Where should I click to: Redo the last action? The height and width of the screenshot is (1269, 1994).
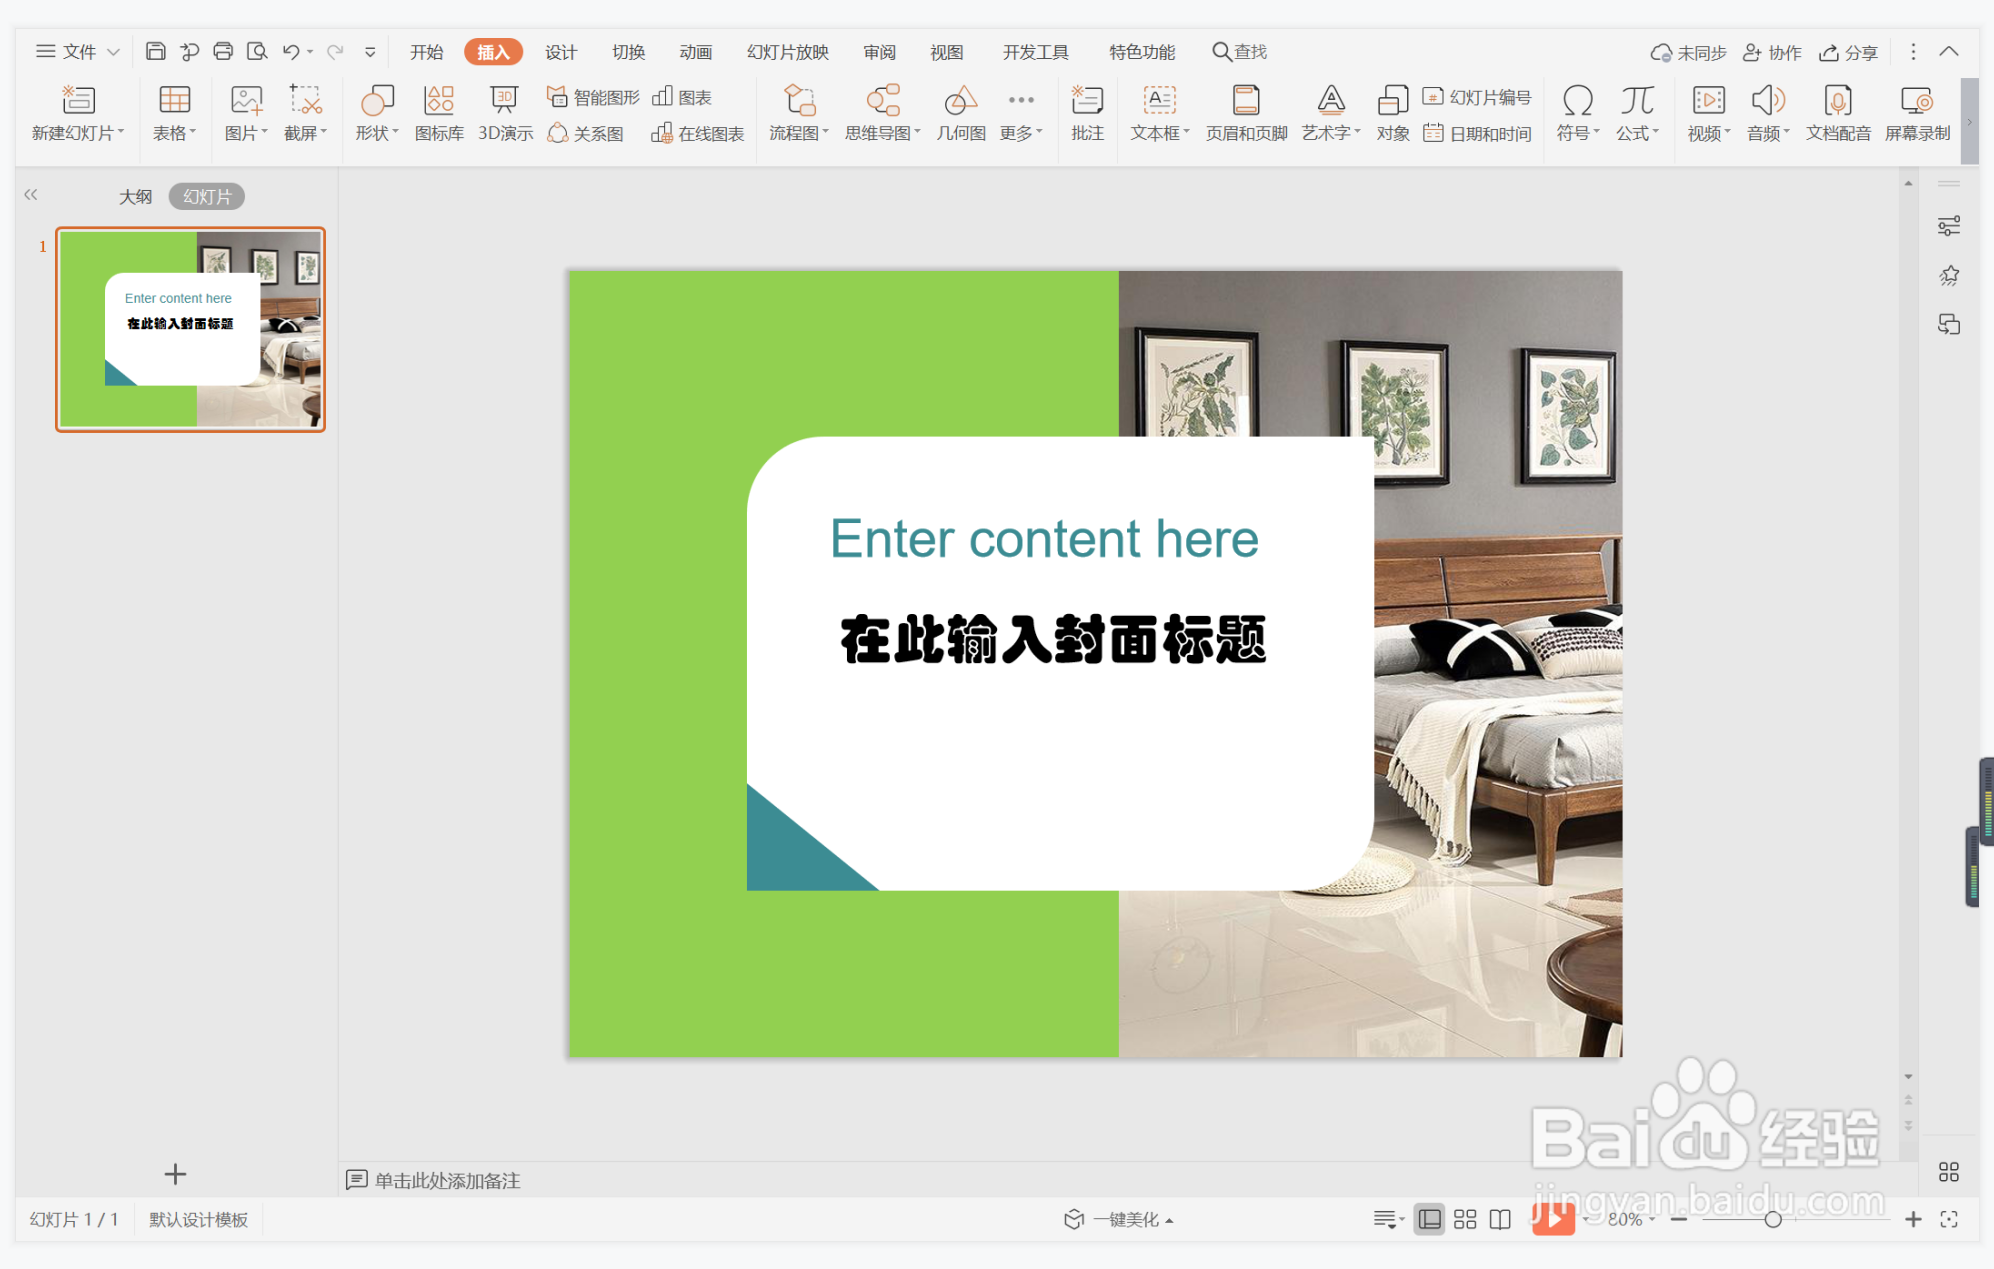pos(335,51)
